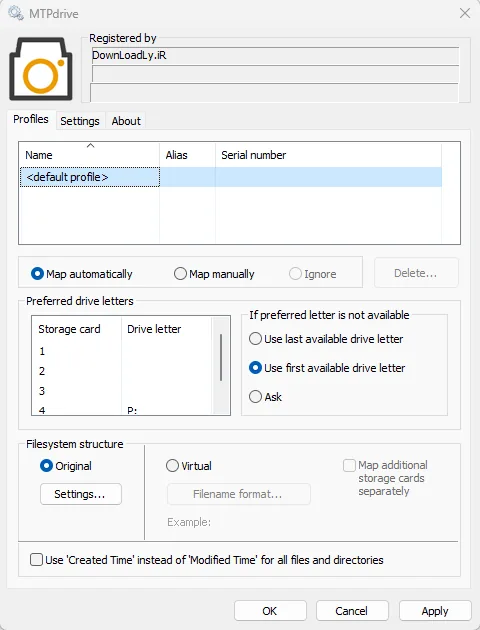
Task: Select storage card 2 row
Action: pos(122,371)
